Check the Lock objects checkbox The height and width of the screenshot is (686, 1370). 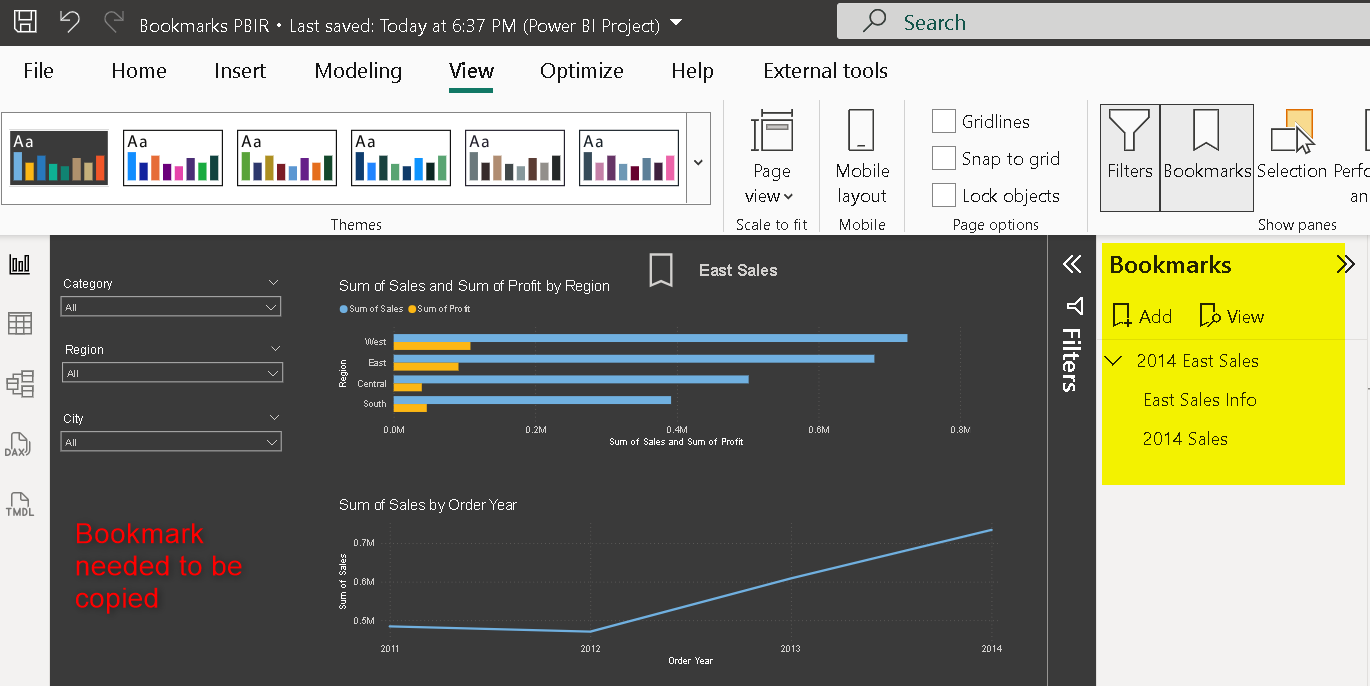click(944, 195)
